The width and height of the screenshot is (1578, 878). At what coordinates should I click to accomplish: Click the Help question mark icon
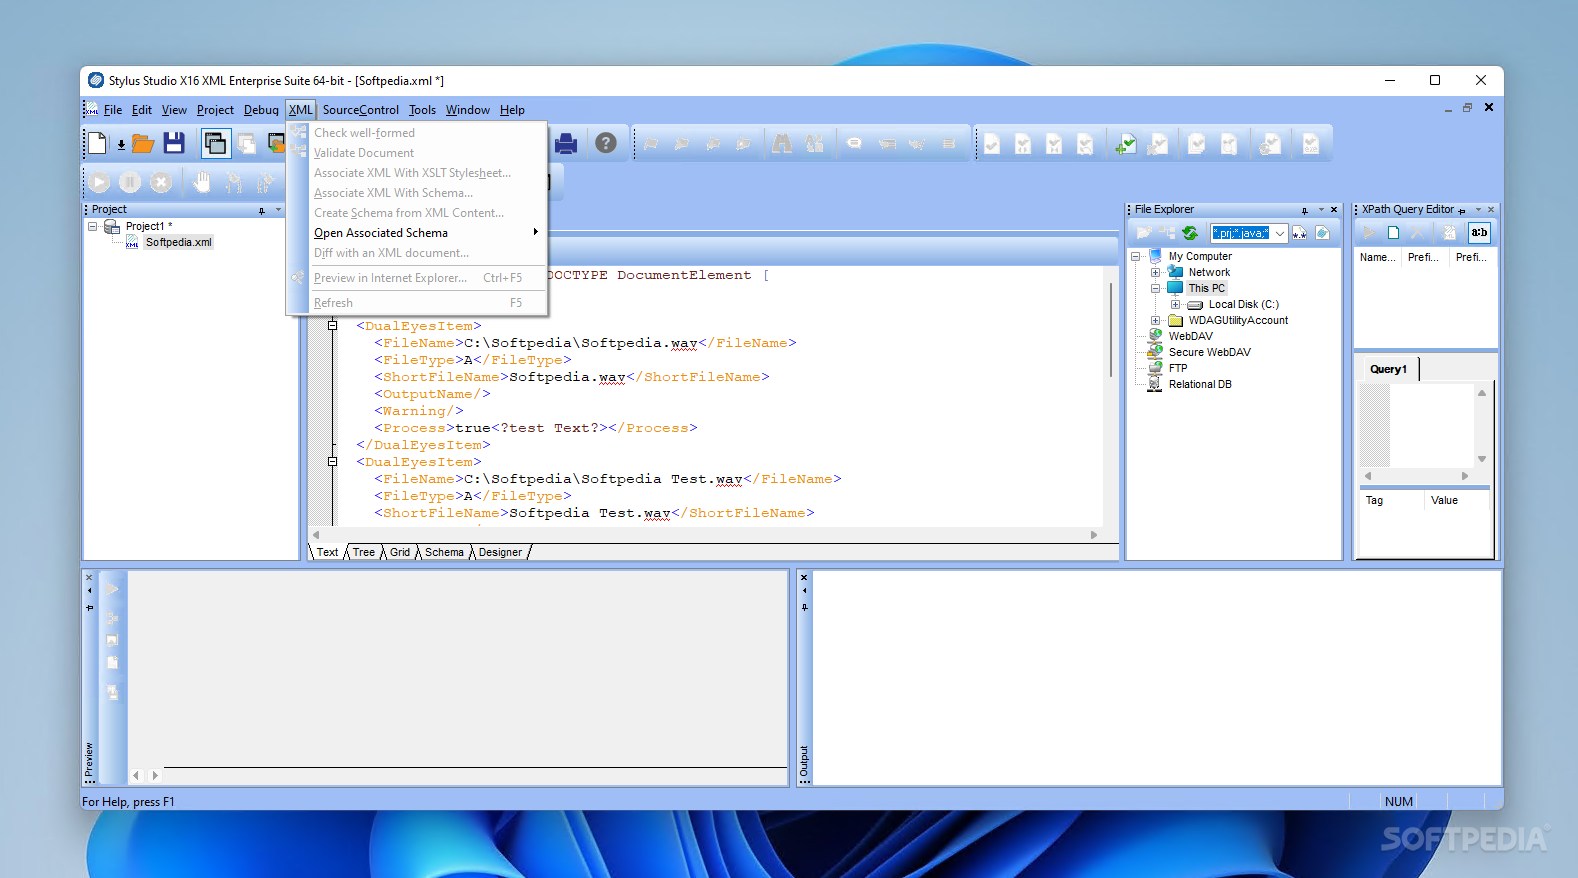(606, 143)
